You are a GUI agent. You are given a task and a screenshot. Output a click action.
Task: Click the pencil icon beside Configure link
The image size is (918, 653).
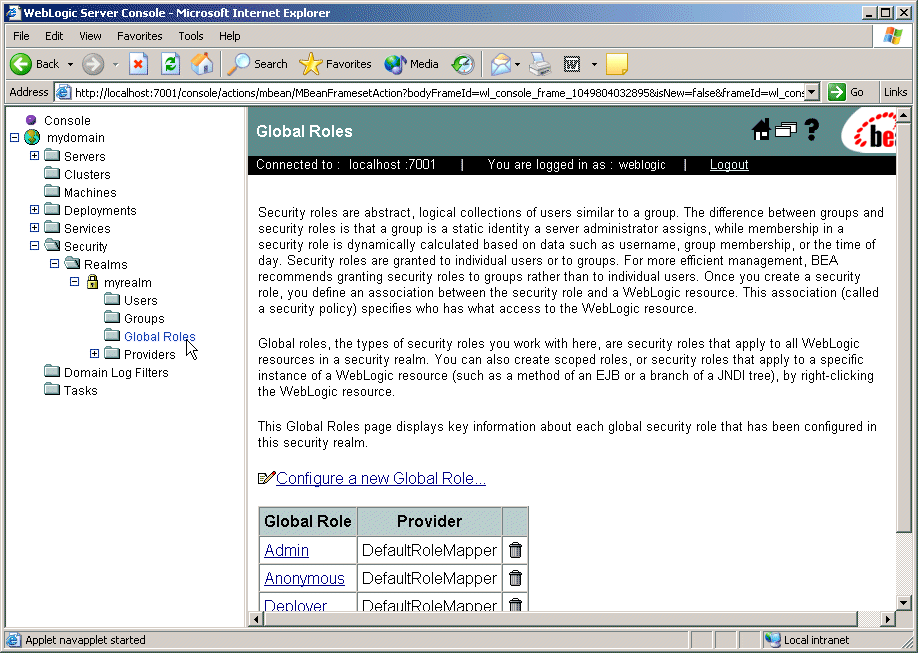tap(266, 478)
